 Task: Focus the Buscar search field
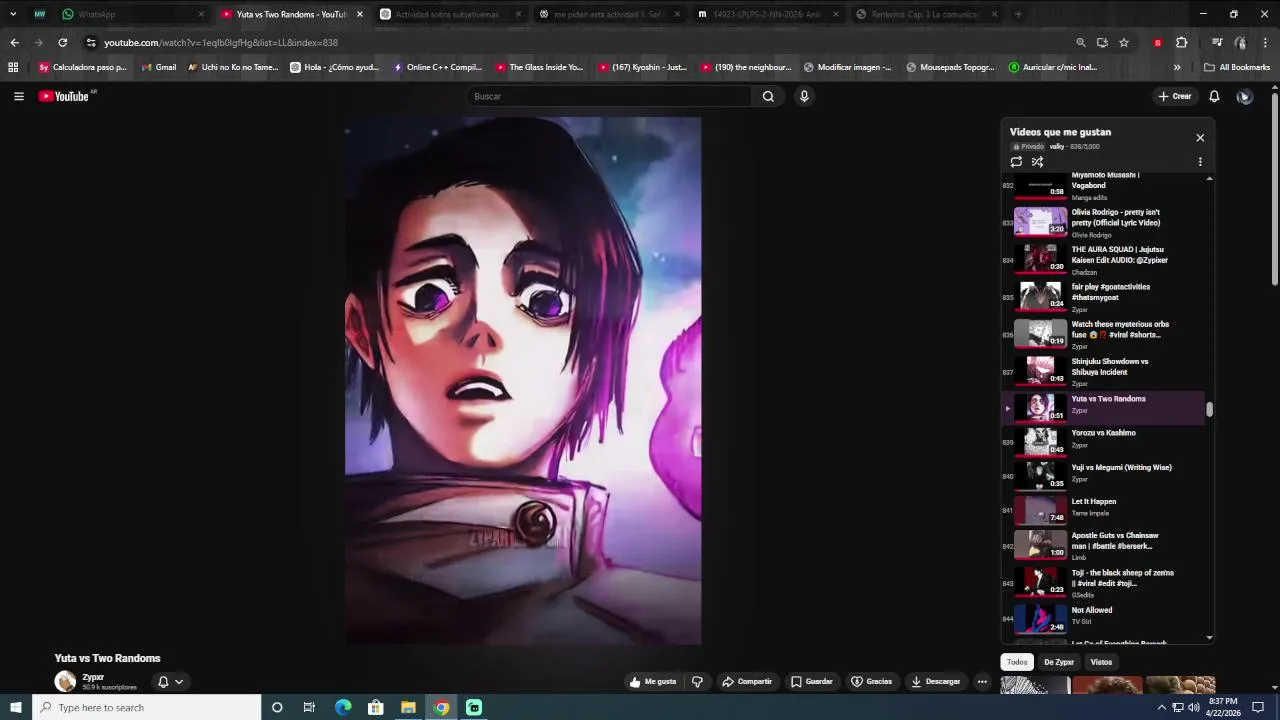[608, 96]
